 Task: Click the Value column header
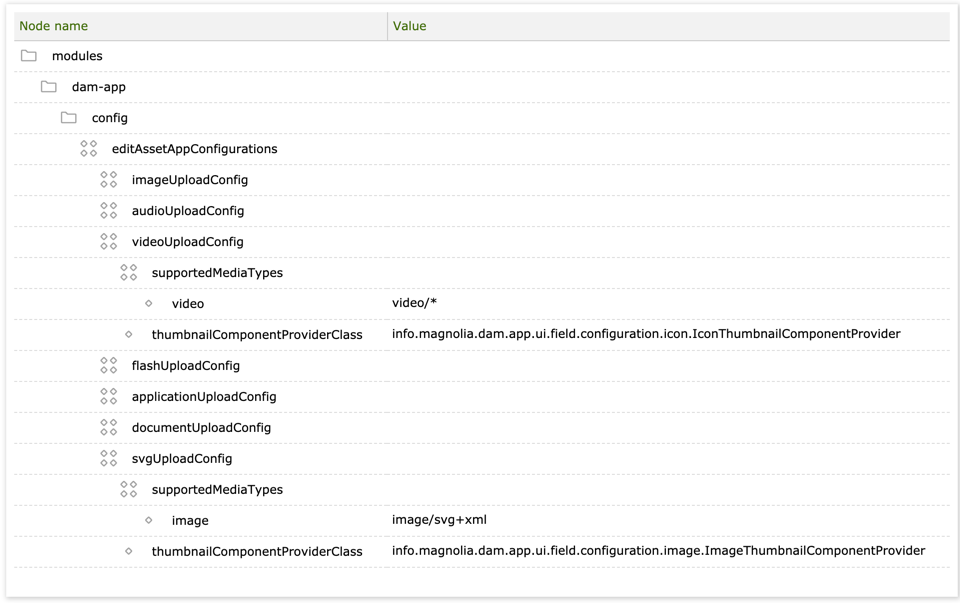(x=410, y=26)
